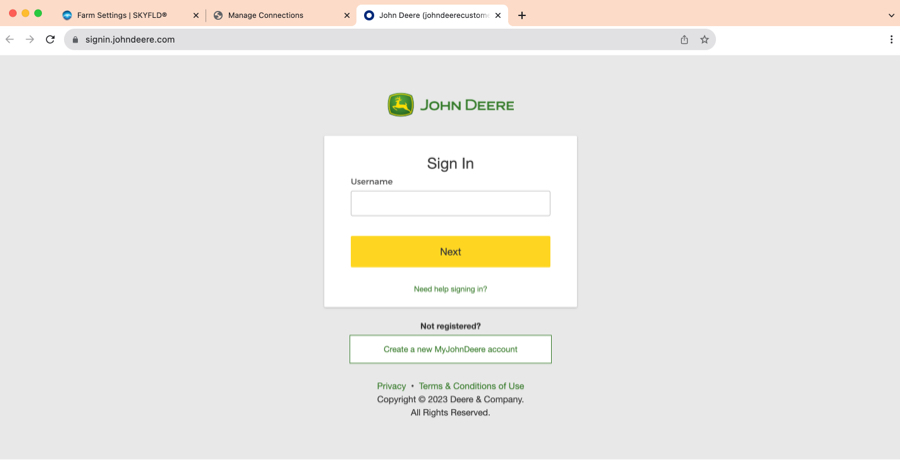
Task: Click the All Rights Reserved text
Action: tap(450, 412)
